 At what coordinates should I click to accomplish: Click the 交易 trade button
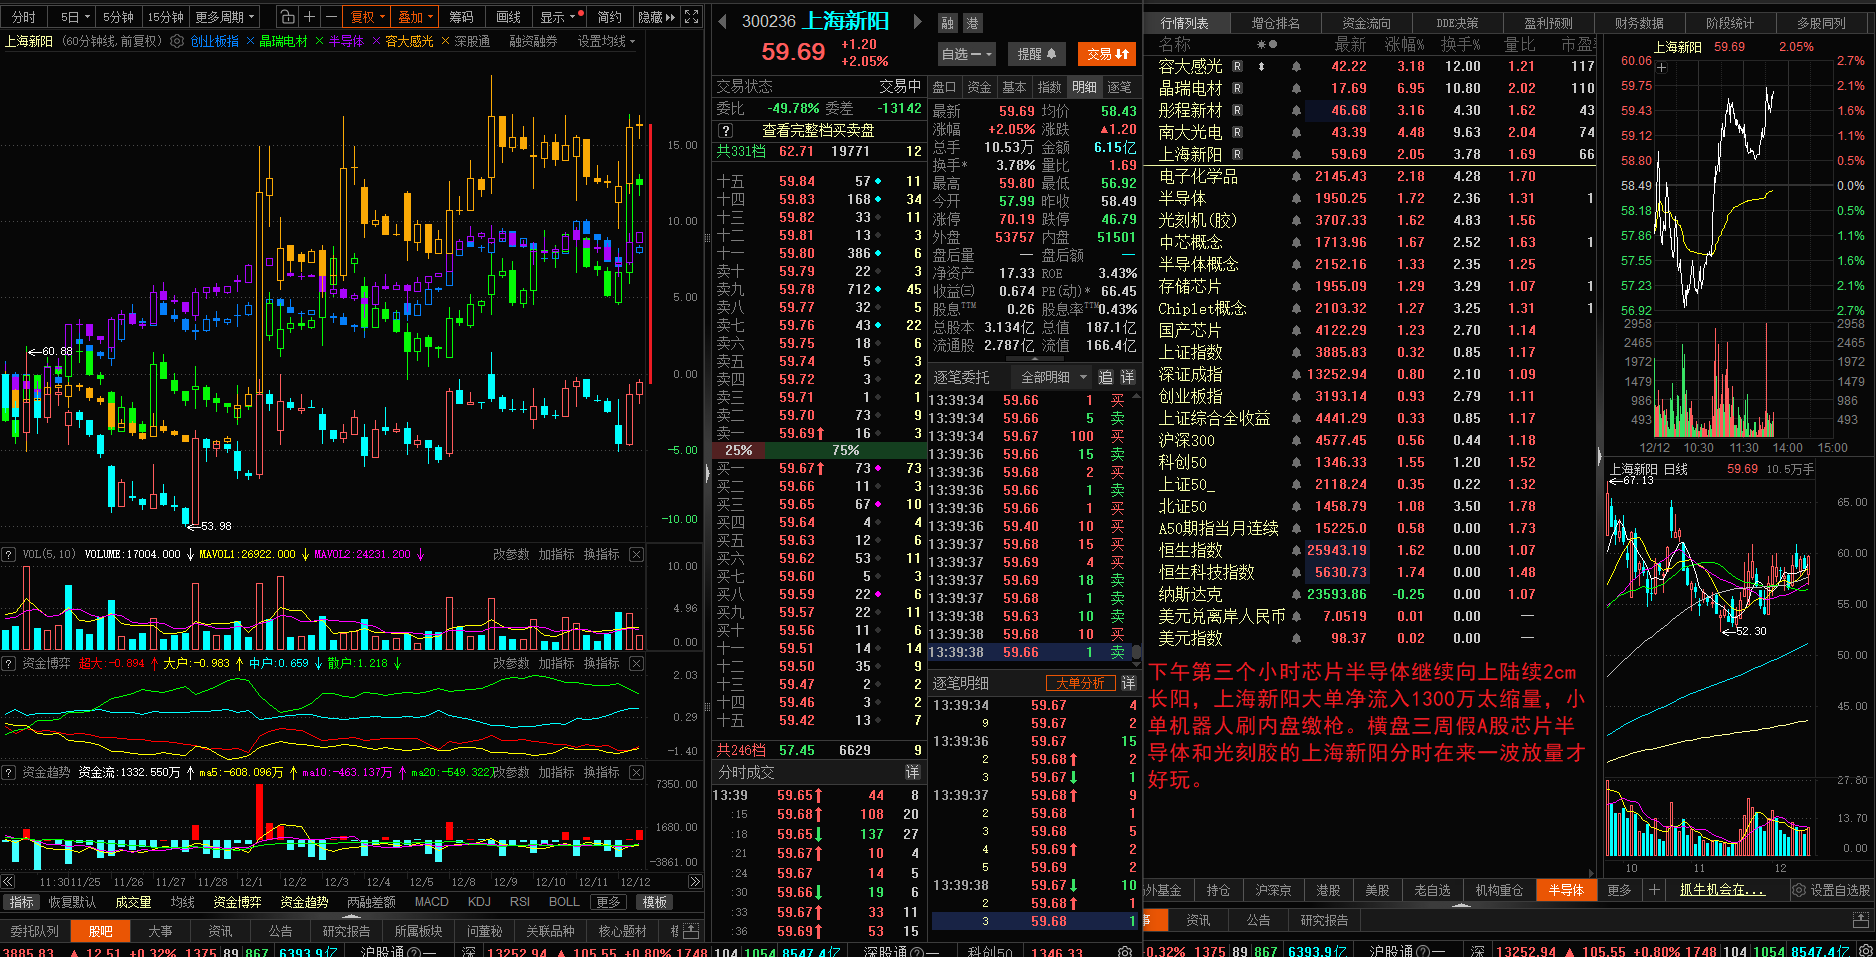(1108, 54)
